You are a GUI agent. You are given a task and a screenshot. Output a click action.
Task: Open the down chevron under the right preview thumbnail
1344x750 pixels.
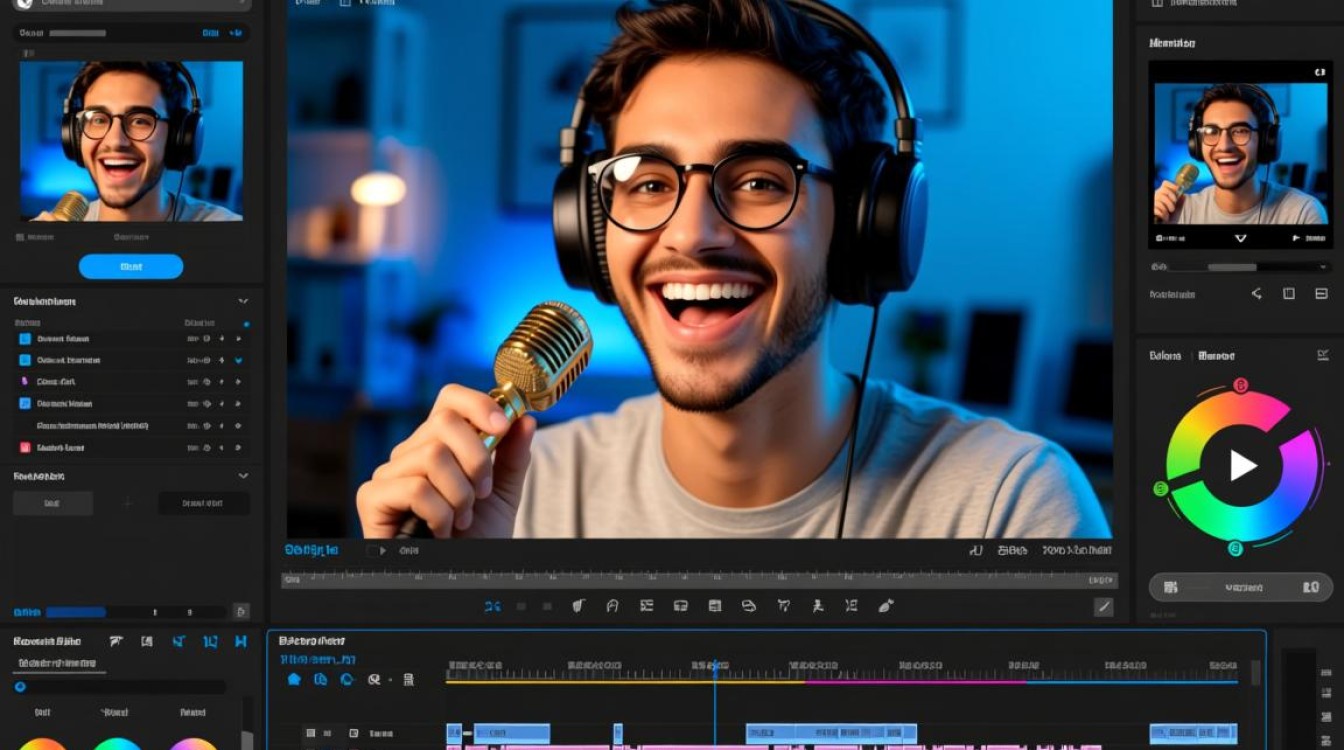[x=1241, y=239]
